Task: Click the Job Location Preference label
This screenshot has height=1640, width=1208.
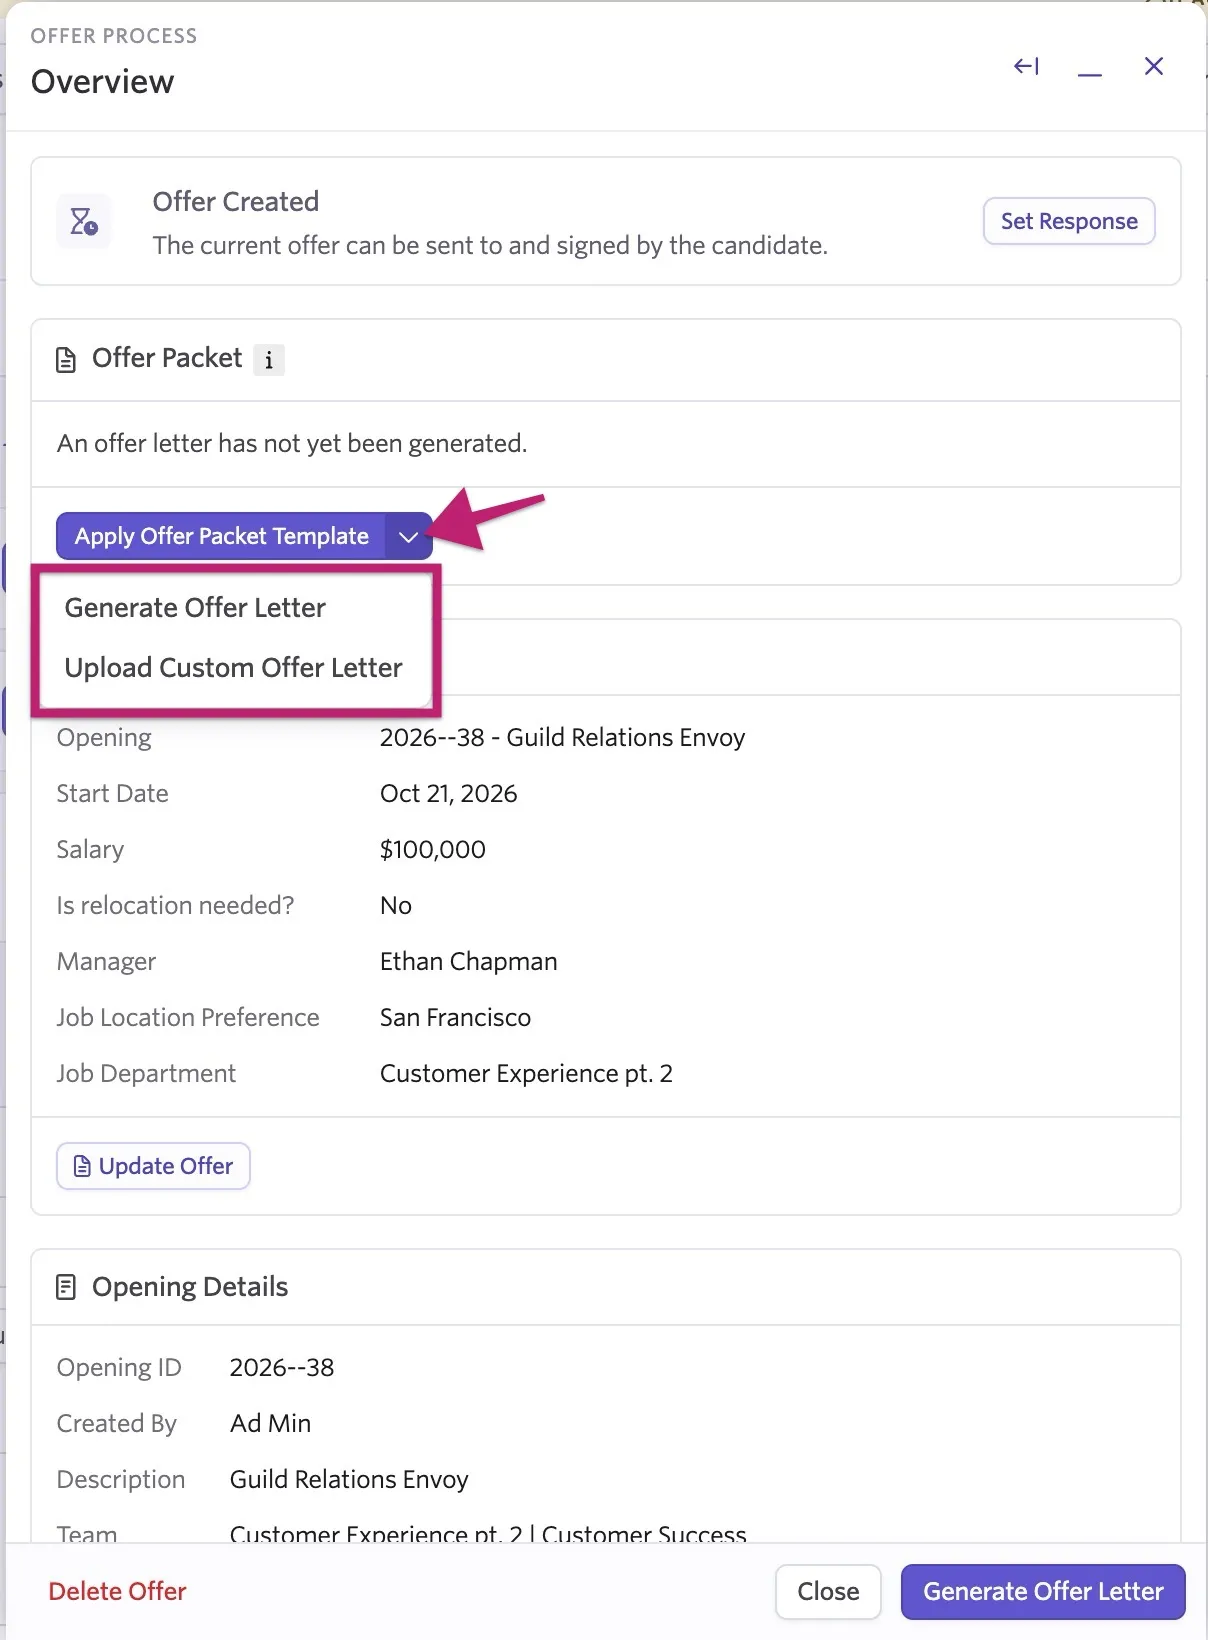Action: 188,1018
